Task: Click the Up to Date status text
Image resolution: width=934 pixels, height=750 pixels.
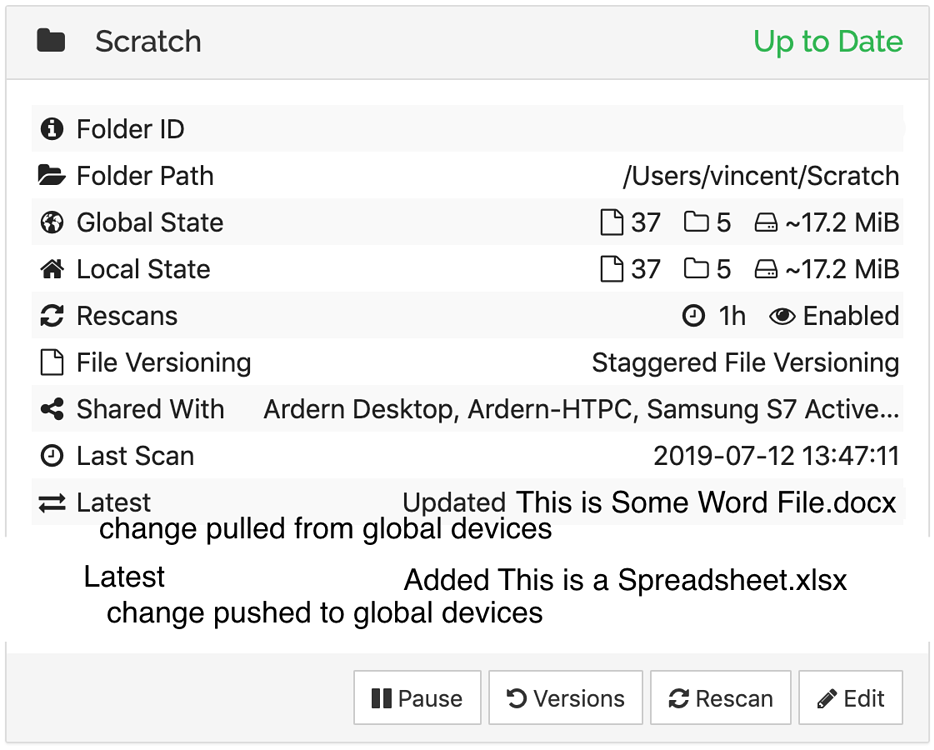Action: pos(828,42)
